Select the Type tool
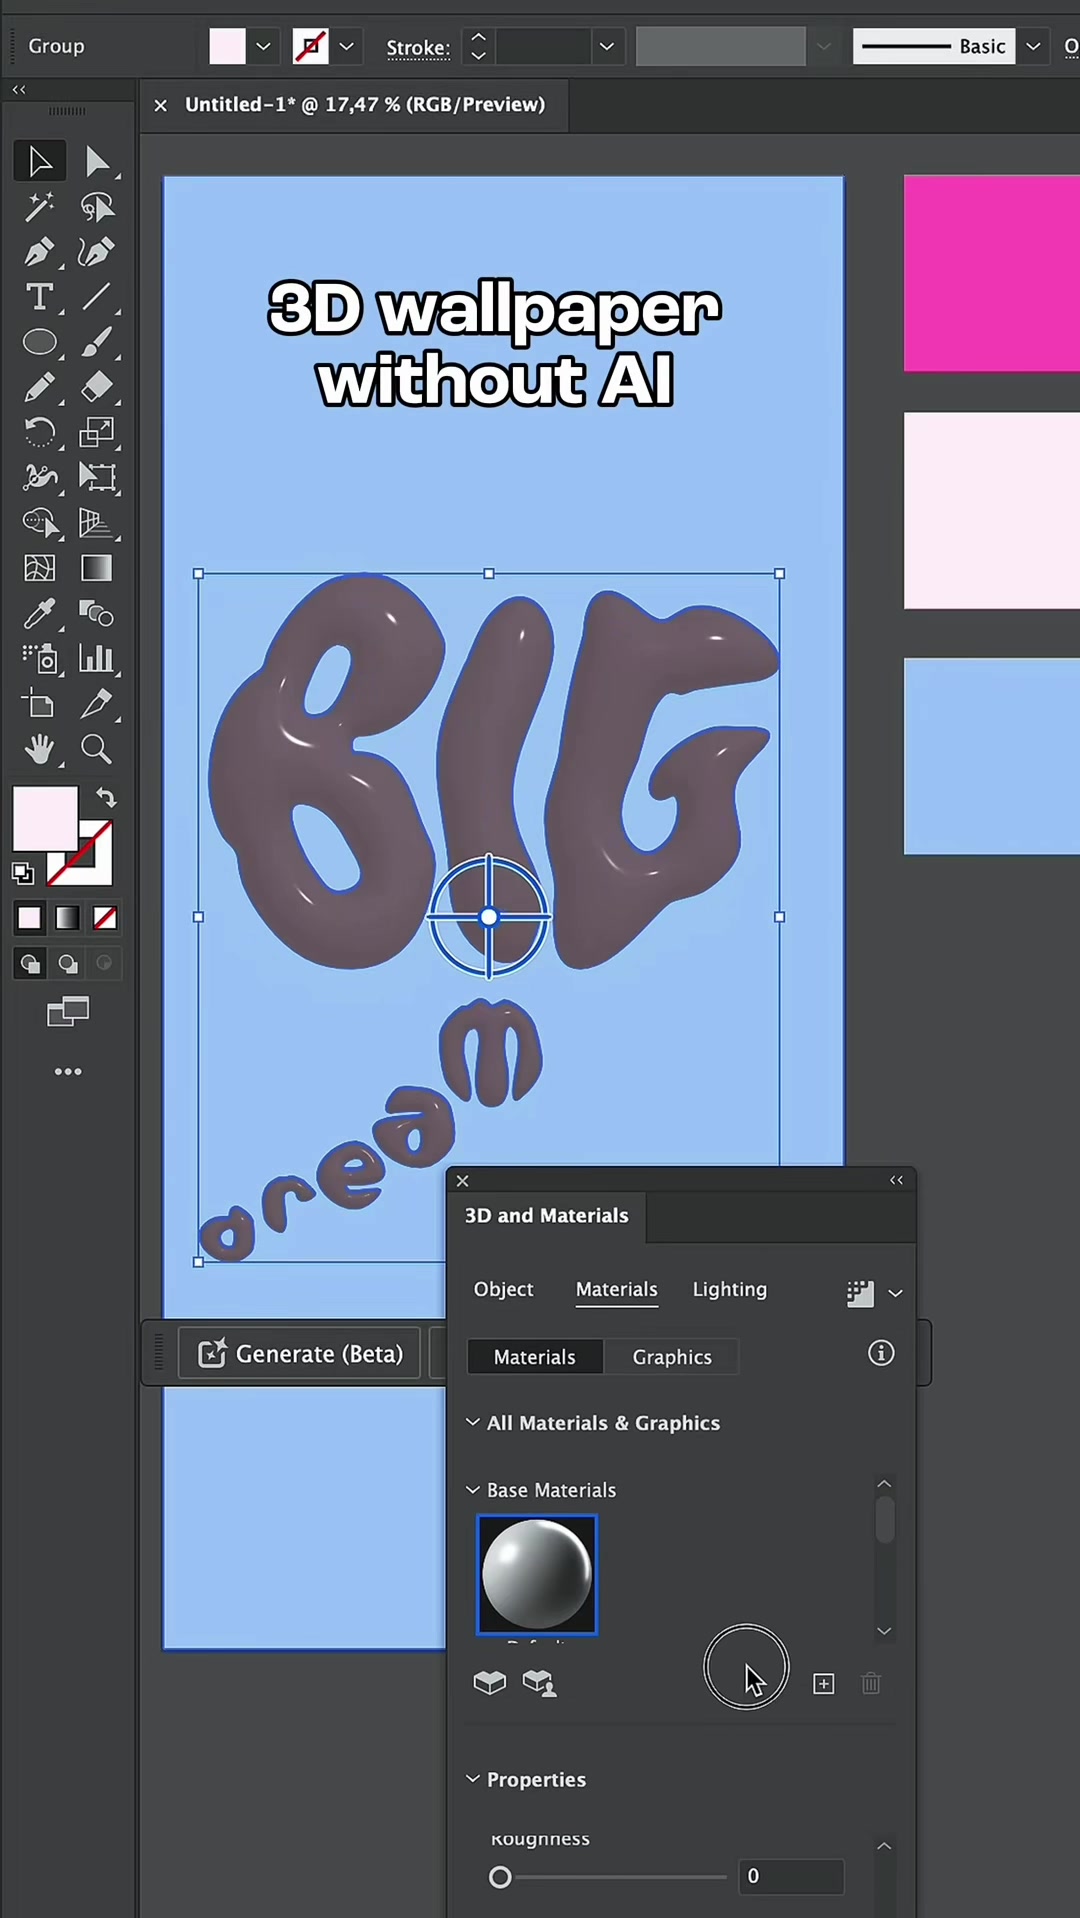The image size is (1080, 1918). (x=40, y=297)
